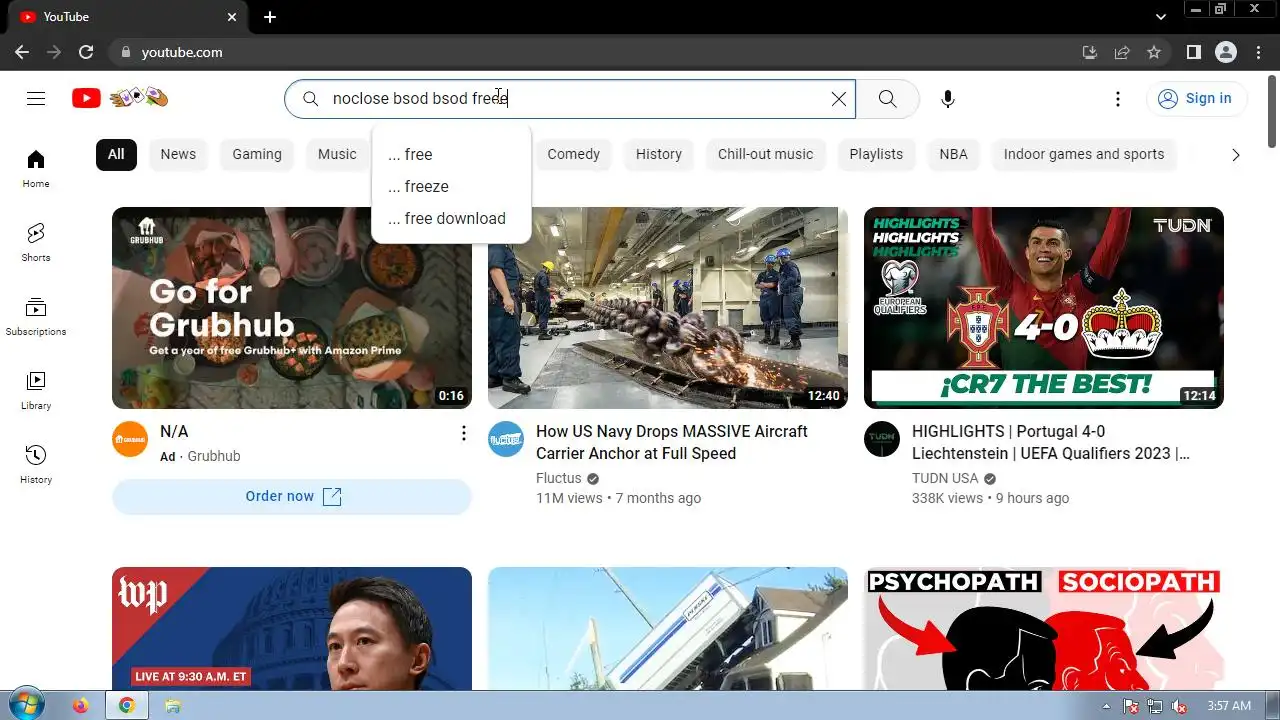The width and height of the screenshot is (1280, 720).
Task: Open Subscriptions in the sidebar
Action: pos(36,316)
